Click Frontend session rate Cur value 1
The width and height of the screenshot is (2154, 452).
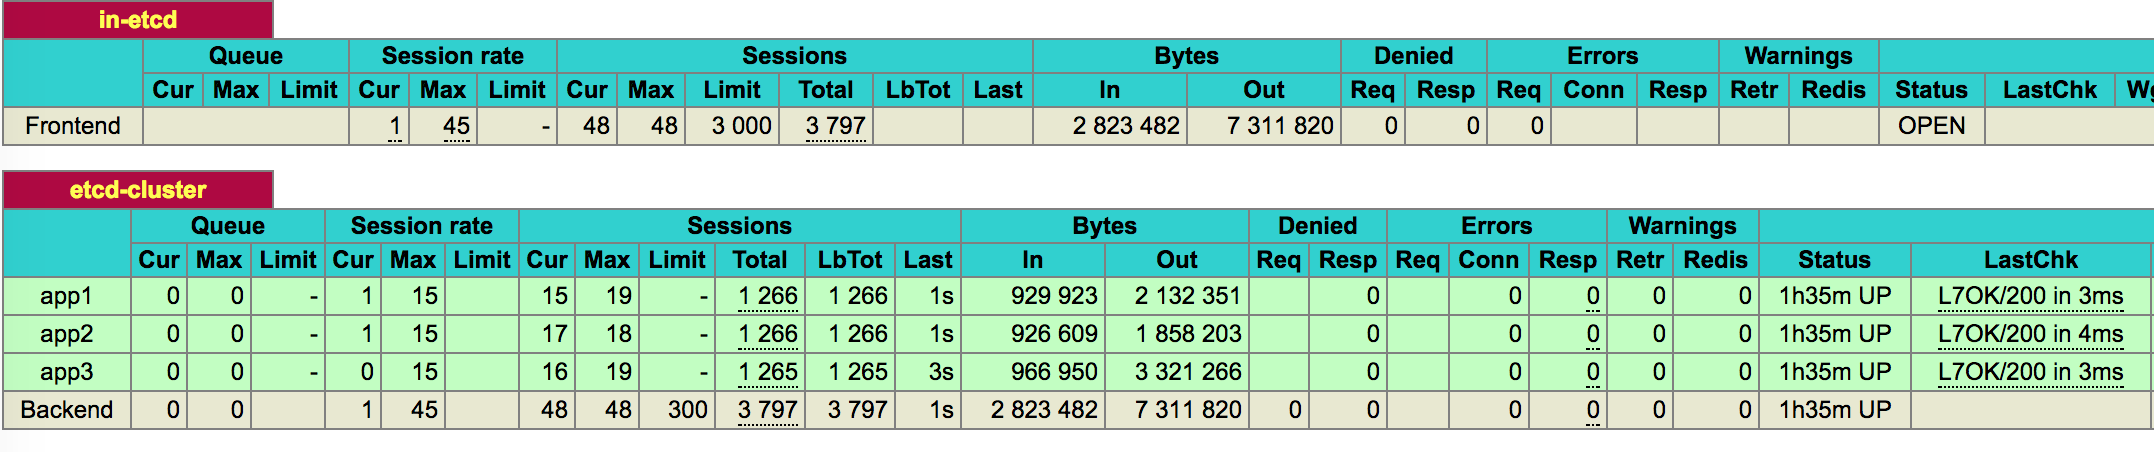(x=395, y=126)
